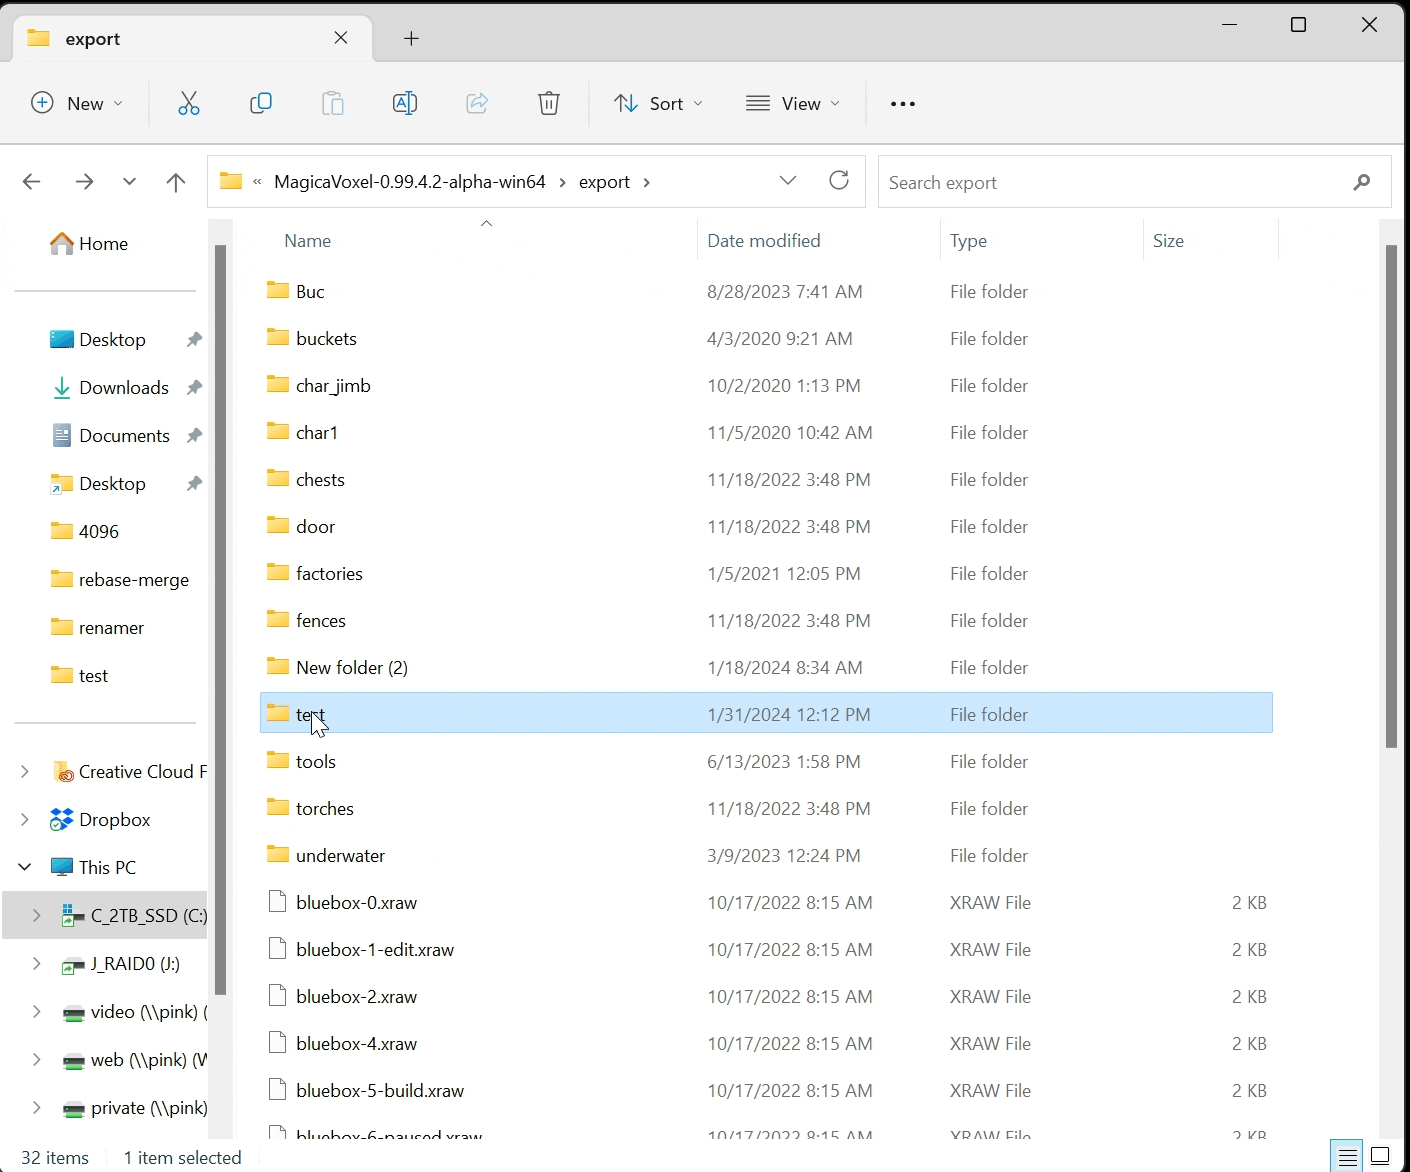Sort by Date modified column header
Image resolution: width=1410 pixels, height=1172 pixels.
coord(763,241)
